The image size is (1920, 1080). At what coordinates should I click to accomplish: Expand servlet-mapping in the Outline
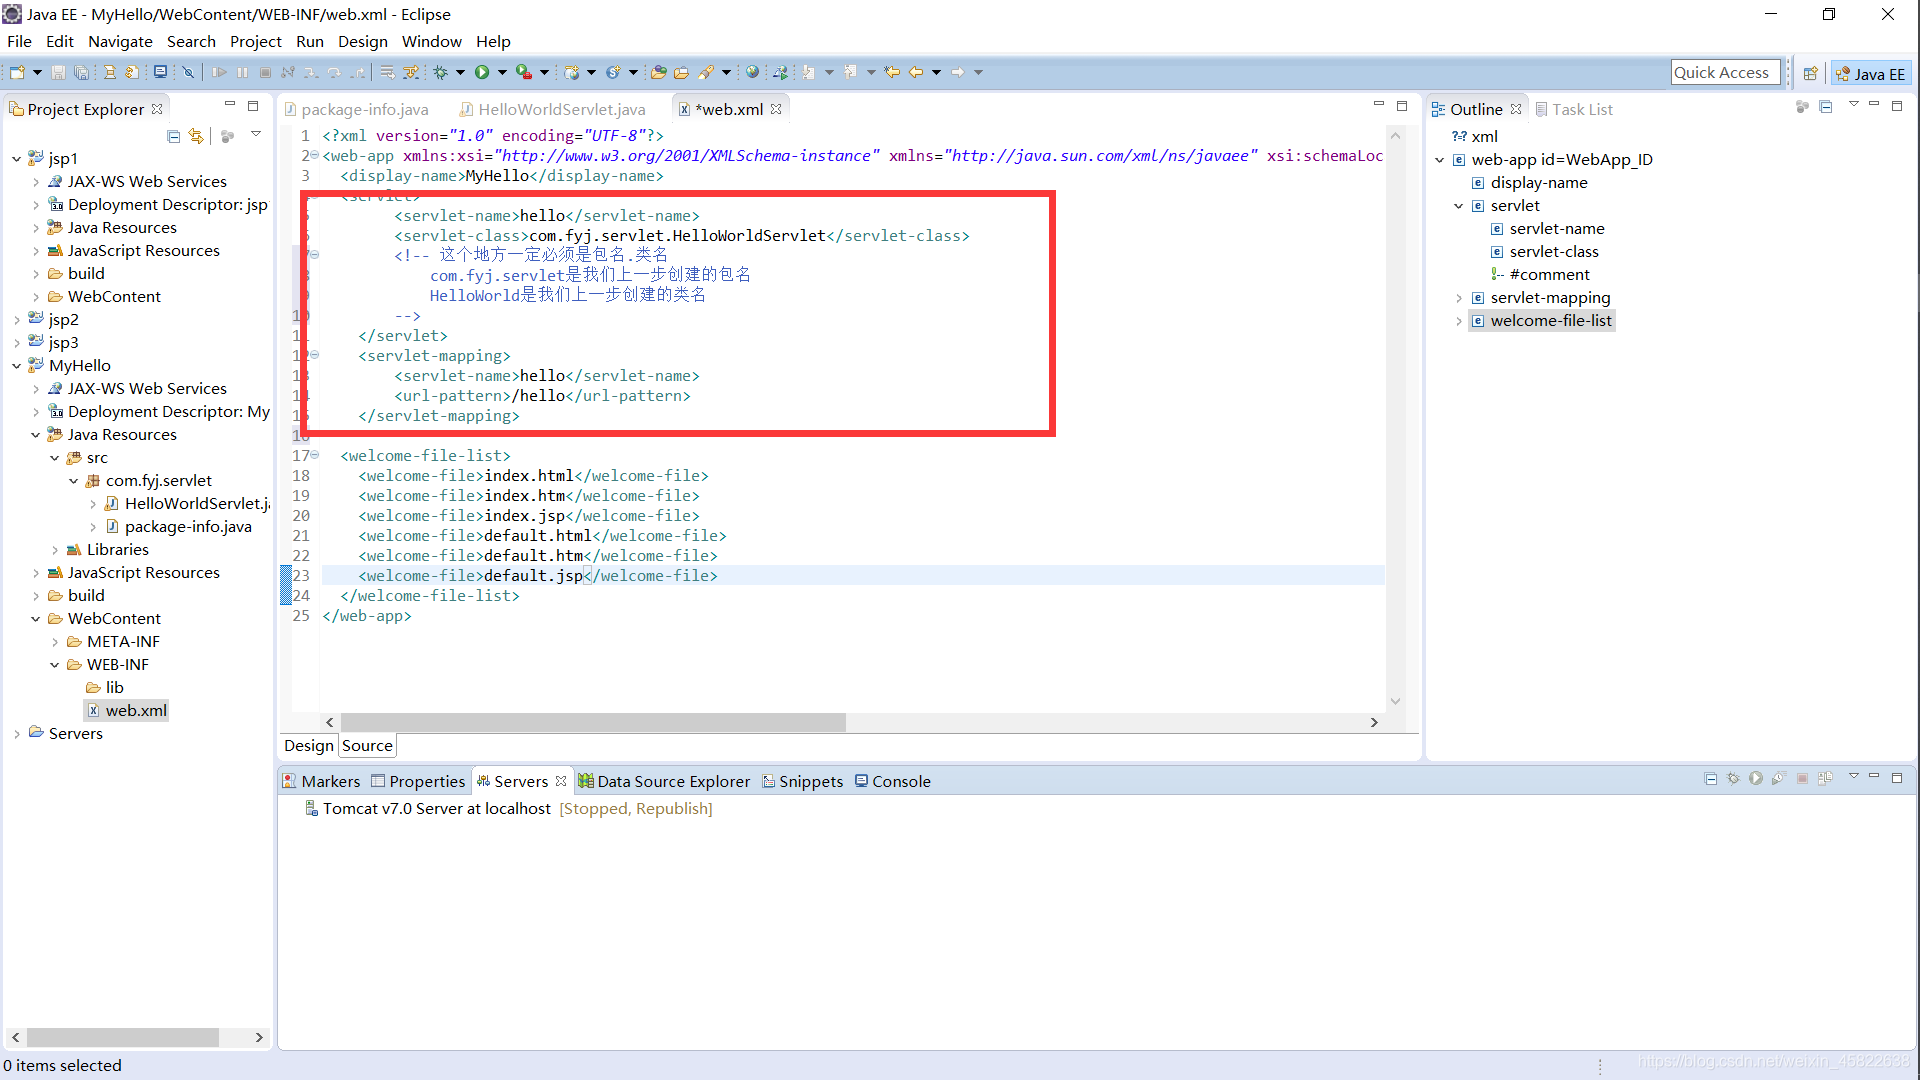point(1459,298)
